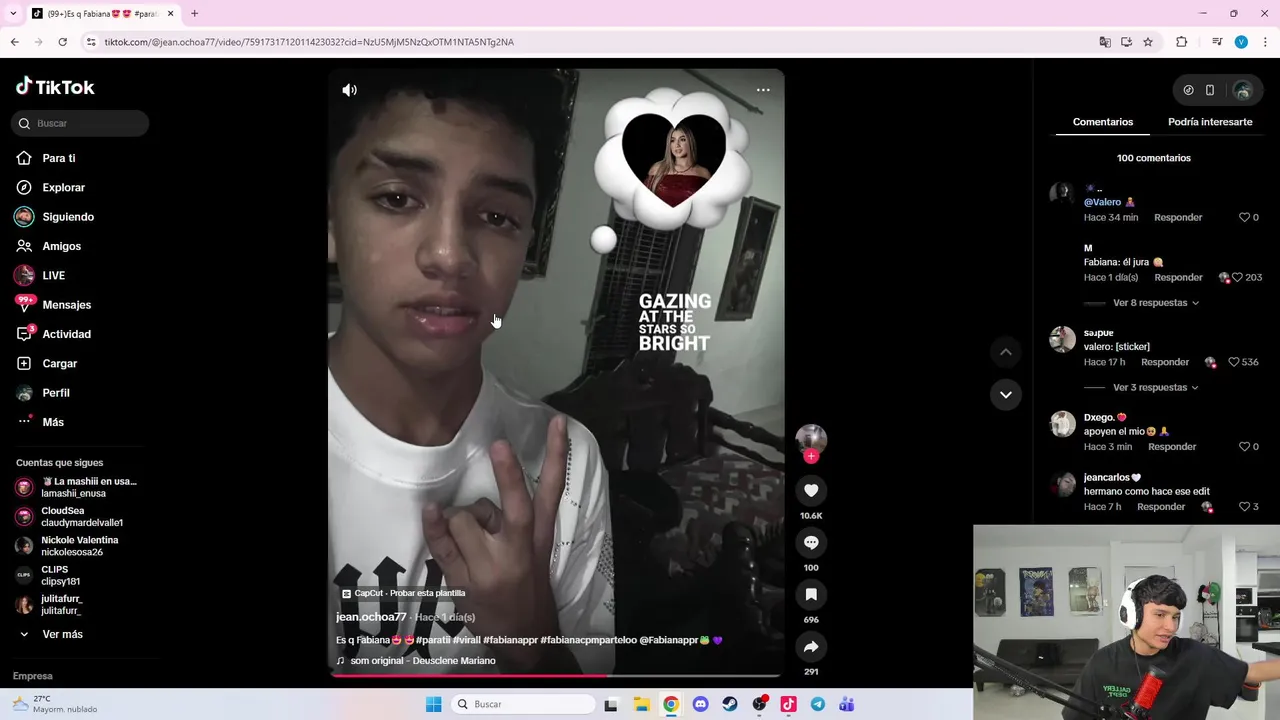
Task: Open nickolesosa26 followed account
Action: (77, 546)
